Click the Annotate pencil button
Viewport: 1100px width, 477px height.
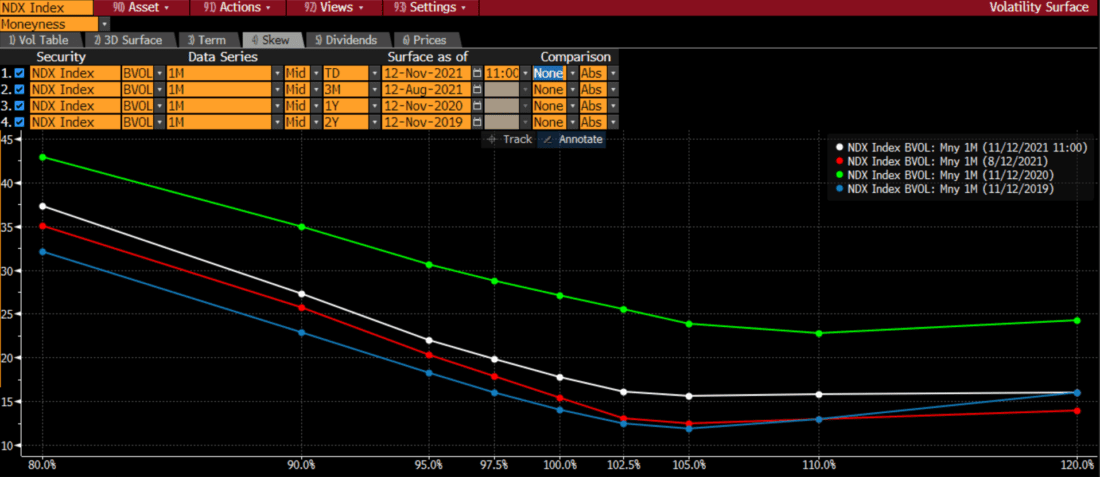pos(573,140)
